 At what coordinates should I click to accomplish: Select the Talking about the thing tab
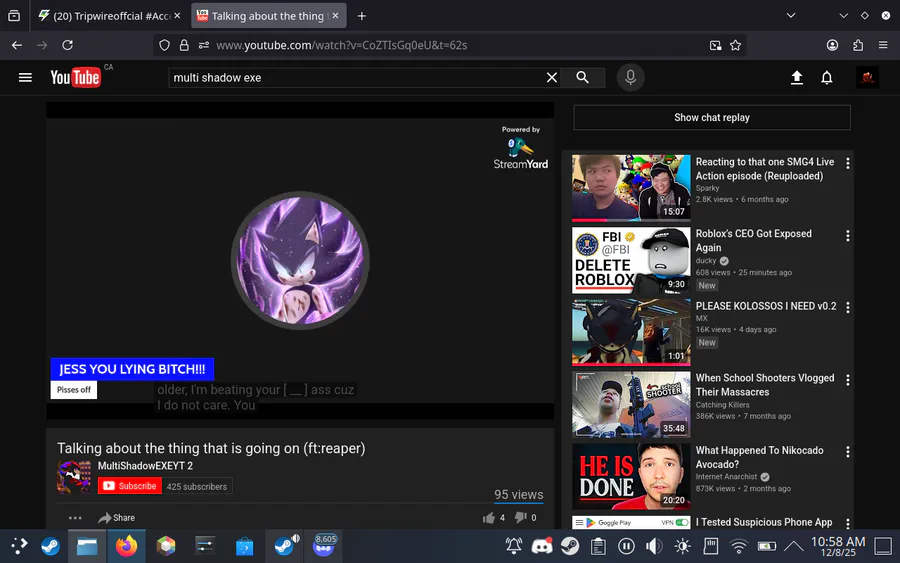click(269, 16)
